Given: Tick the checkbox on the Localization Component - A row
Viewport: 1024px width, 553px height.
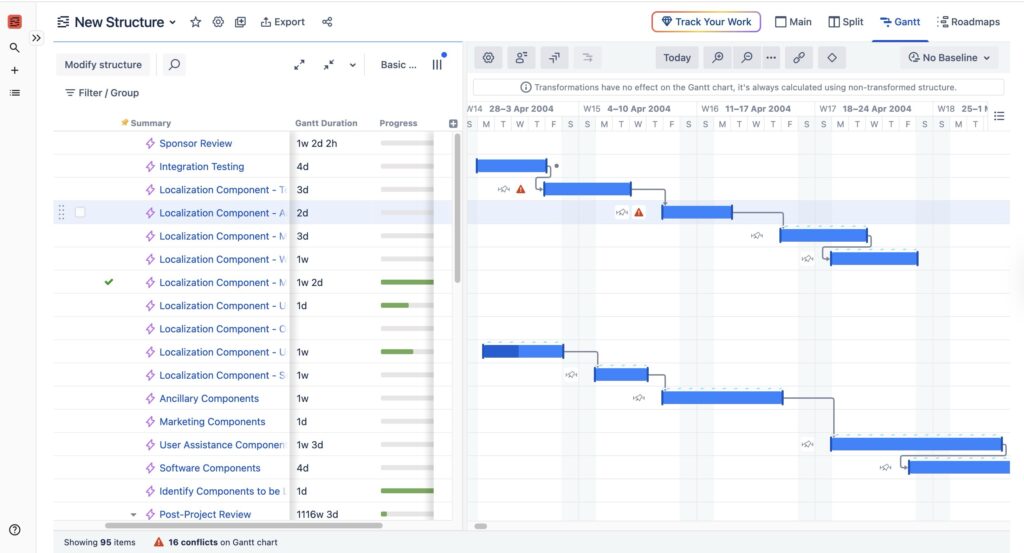Looking at the screenshot, I should pyautogui.click(x=80, y=212).
